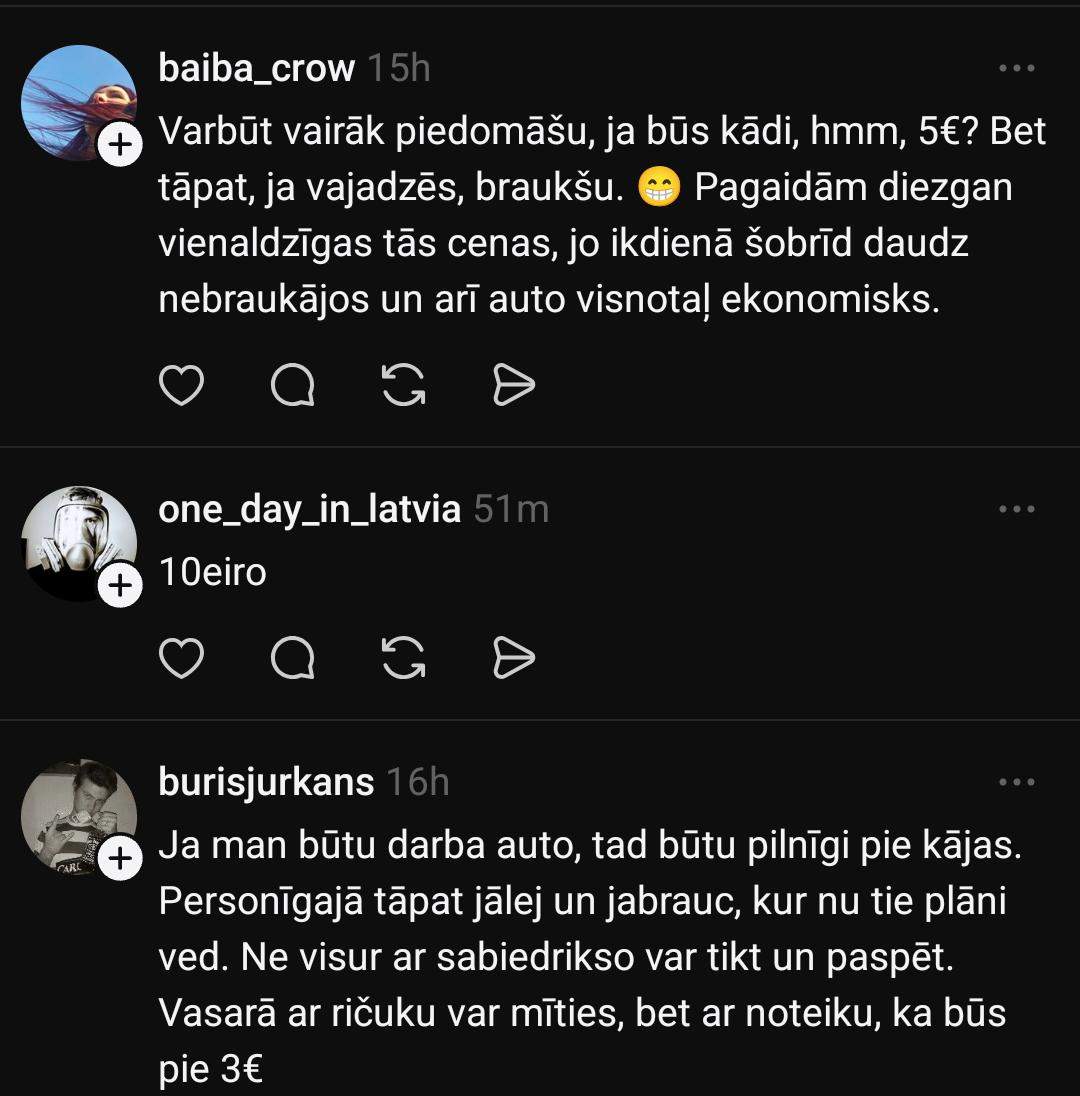Go to the burisjurkans profile name
The image size is (1080, 1096).
pyautogui.click(x=266, y=782)
